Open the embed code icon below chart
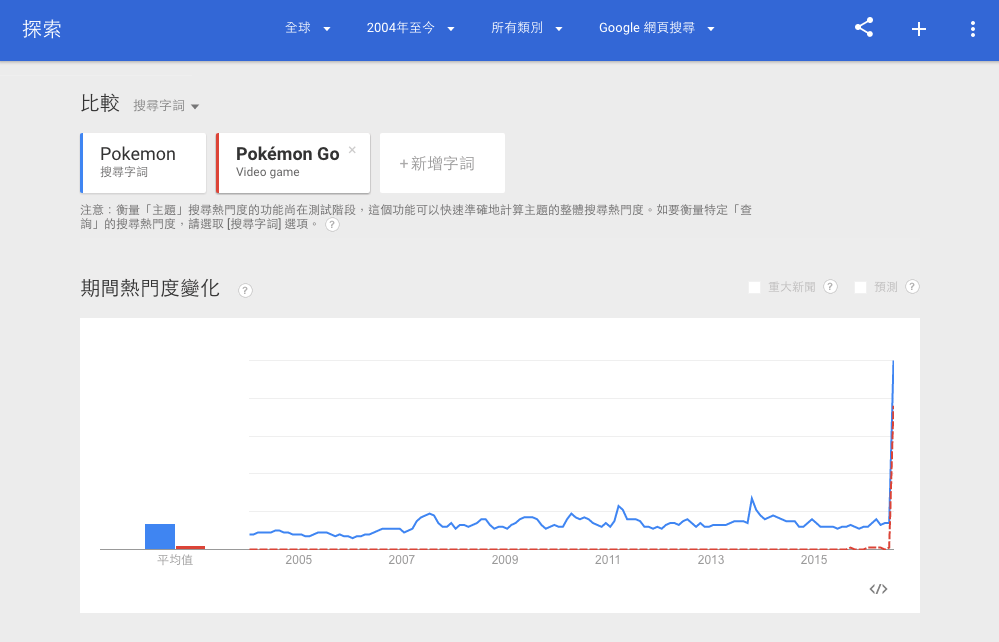This screenshot has width=999, height=642. 878,588
